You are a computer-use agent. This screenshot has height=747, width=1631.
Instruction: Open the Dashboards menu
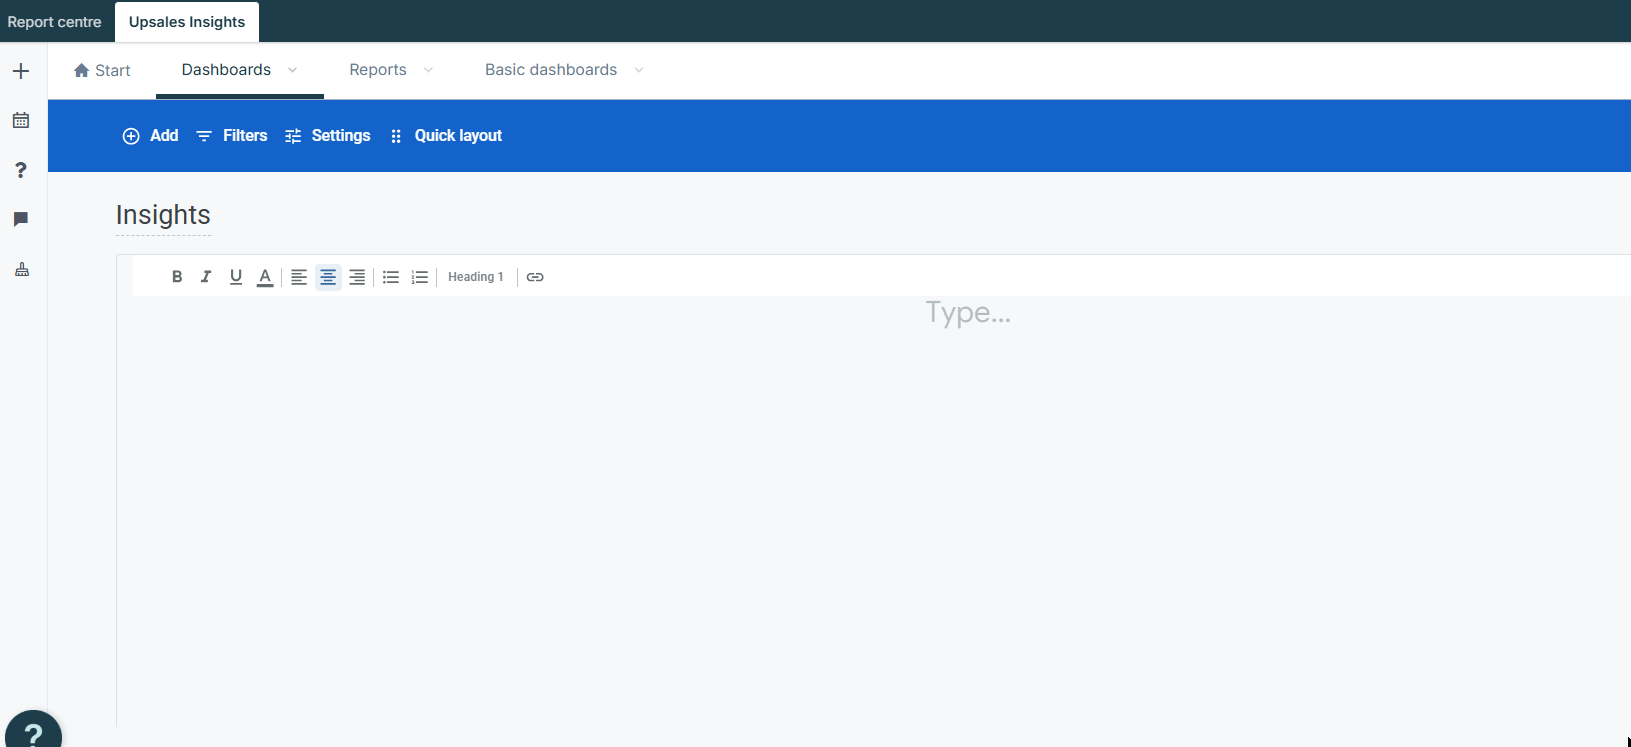pos(226,70)
